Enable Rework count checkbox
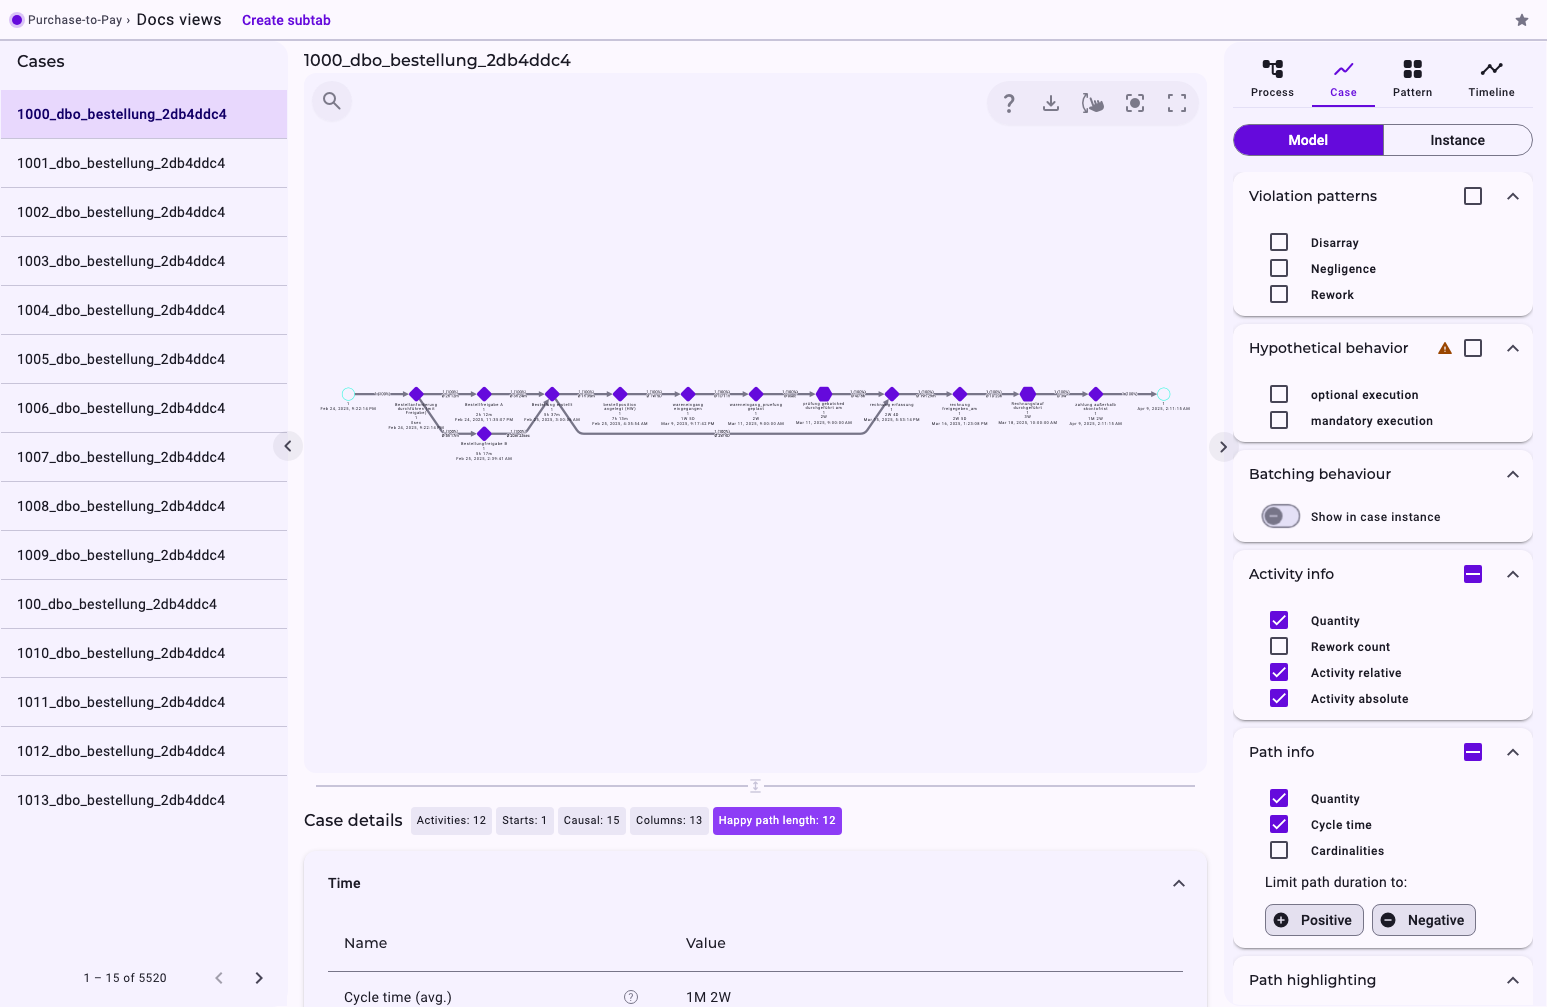 click(x=1279, y=646)
